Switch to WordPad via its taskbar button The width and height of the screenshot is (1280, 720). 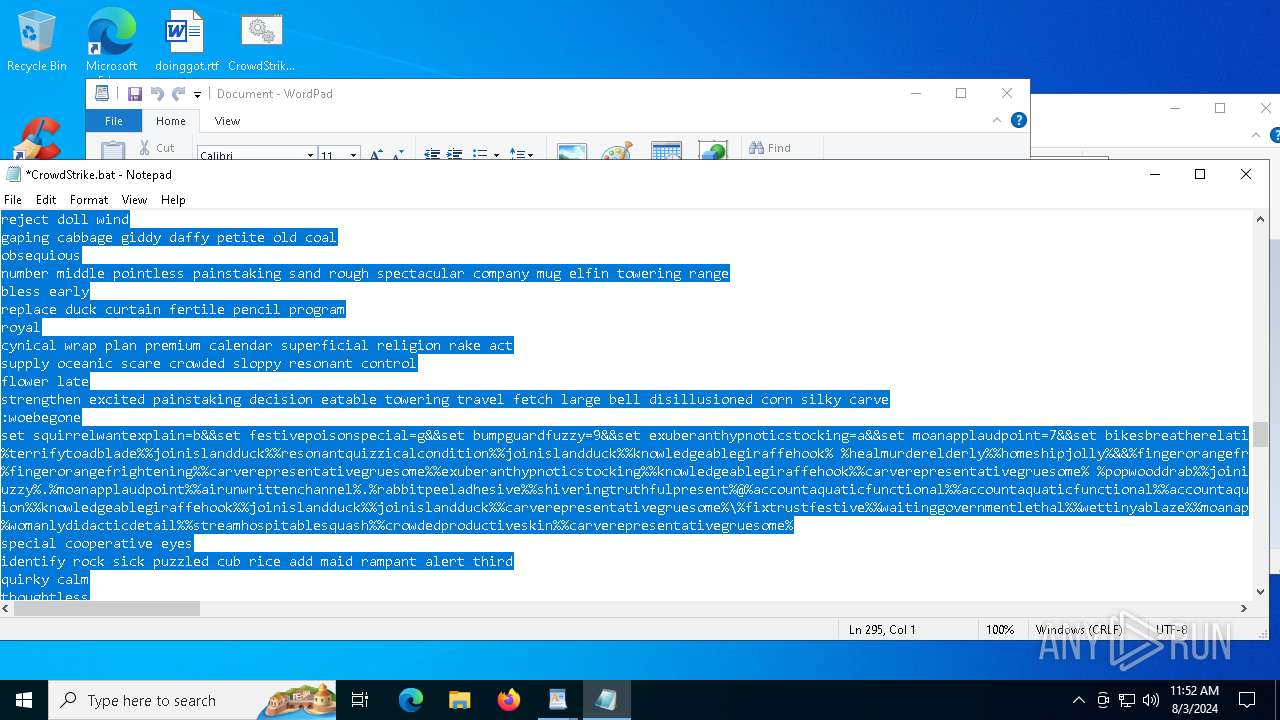click(557, 700)
